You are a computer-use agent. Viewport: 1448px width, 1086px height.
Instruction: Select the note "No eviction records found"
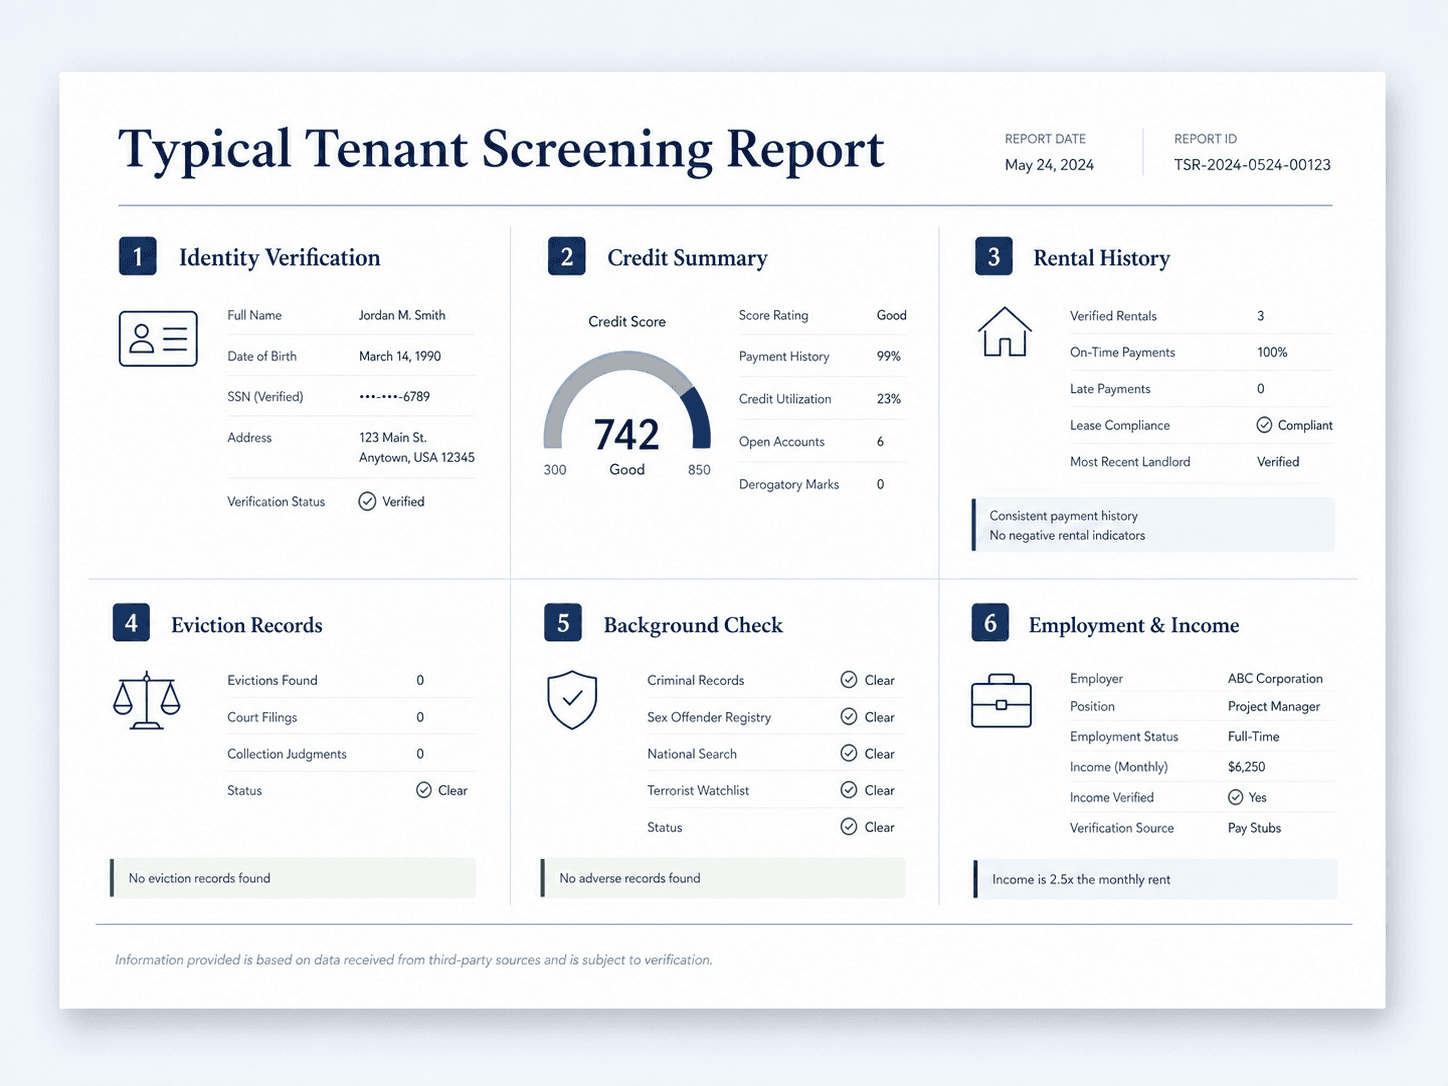click(x=199, y=878)
